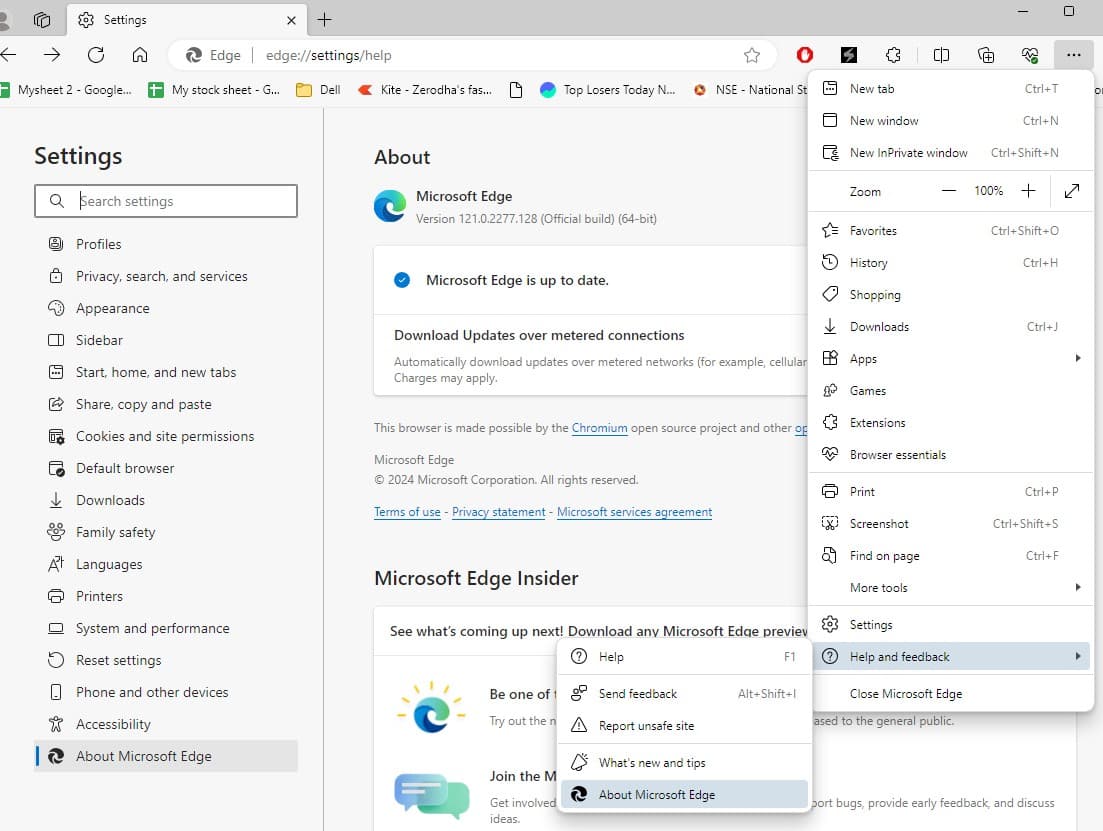1103x831 pixels.
Task: Decrease zoom with the minus button
Action: [x=949, y=191]
